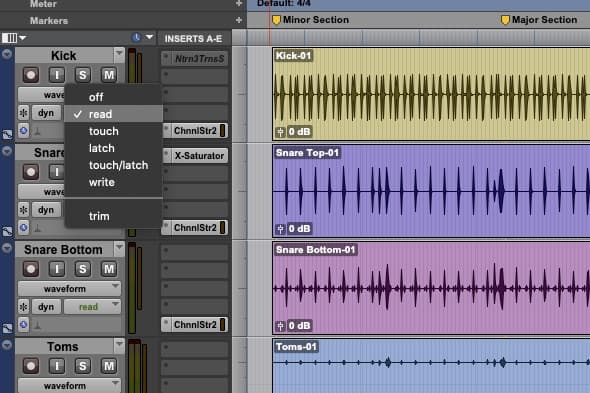Solo the Toms track
This screenshot has width=590, height=393.
[x=82, y=366]
